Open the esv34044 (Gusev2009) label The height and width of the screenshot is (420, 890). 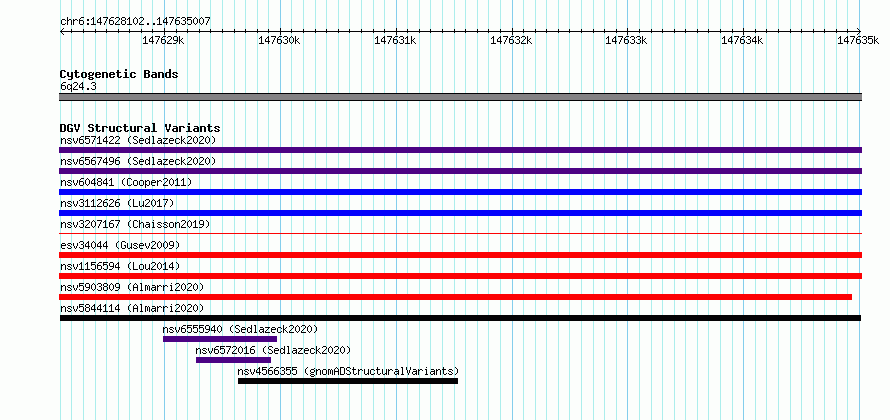tap(120, 245)
